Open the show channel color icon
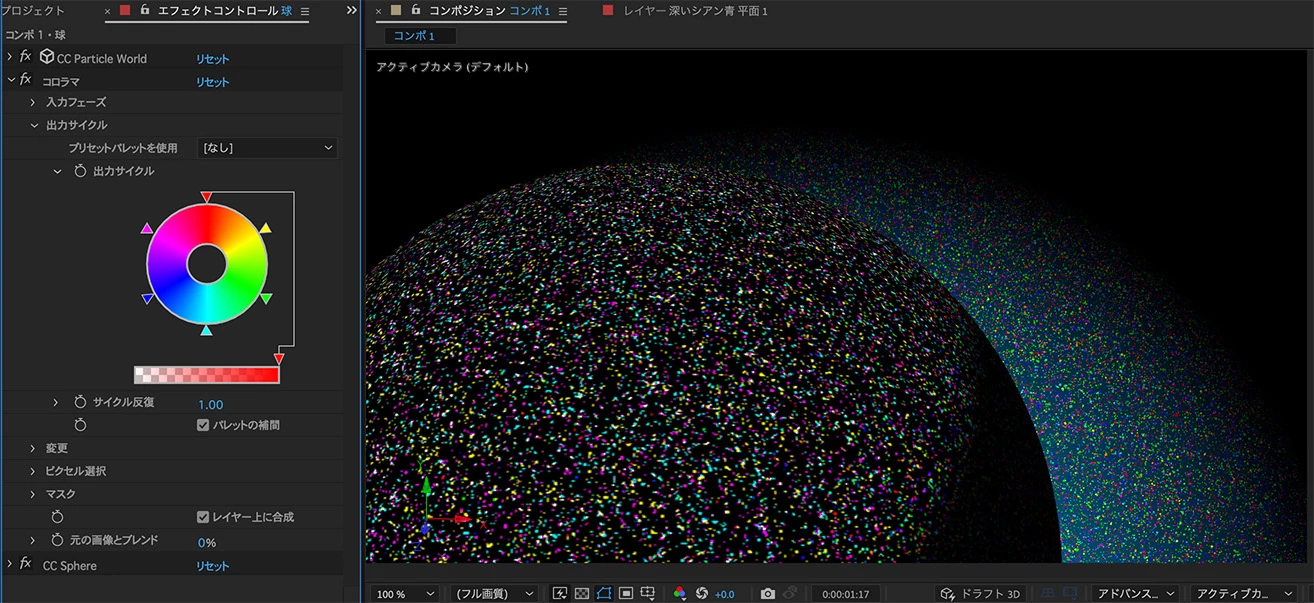1314x603 pixels. 680,594
